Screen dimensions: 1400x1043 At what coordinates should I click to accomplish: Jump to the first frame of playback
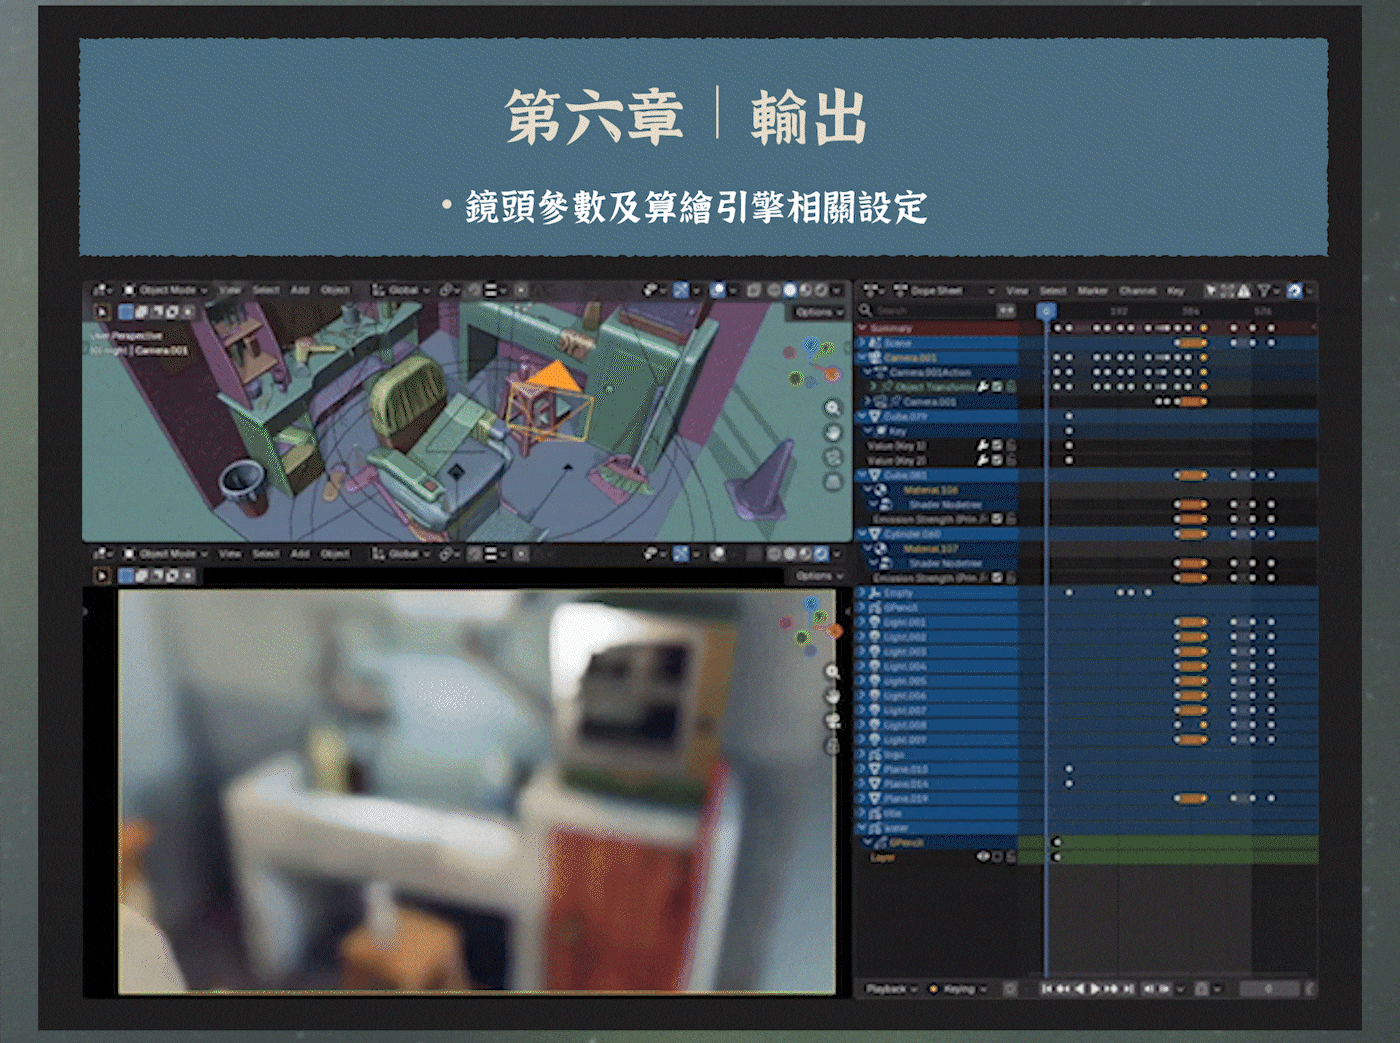(x=1046, y=988)
